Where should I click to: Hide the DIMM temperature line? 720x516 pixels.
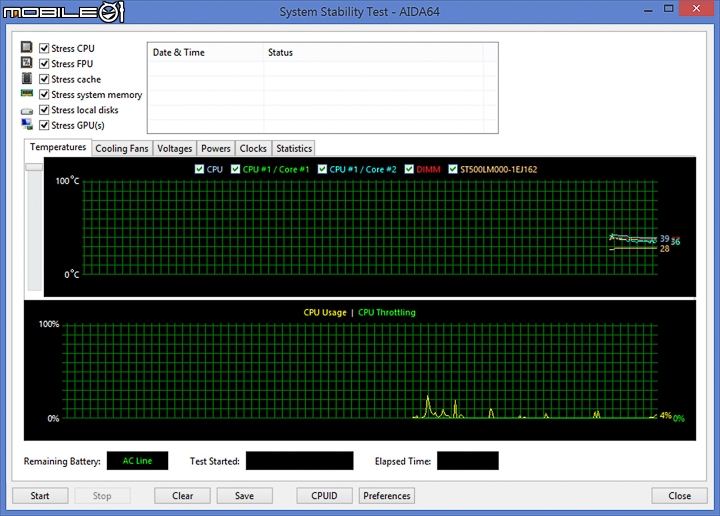tap(409, 169)
